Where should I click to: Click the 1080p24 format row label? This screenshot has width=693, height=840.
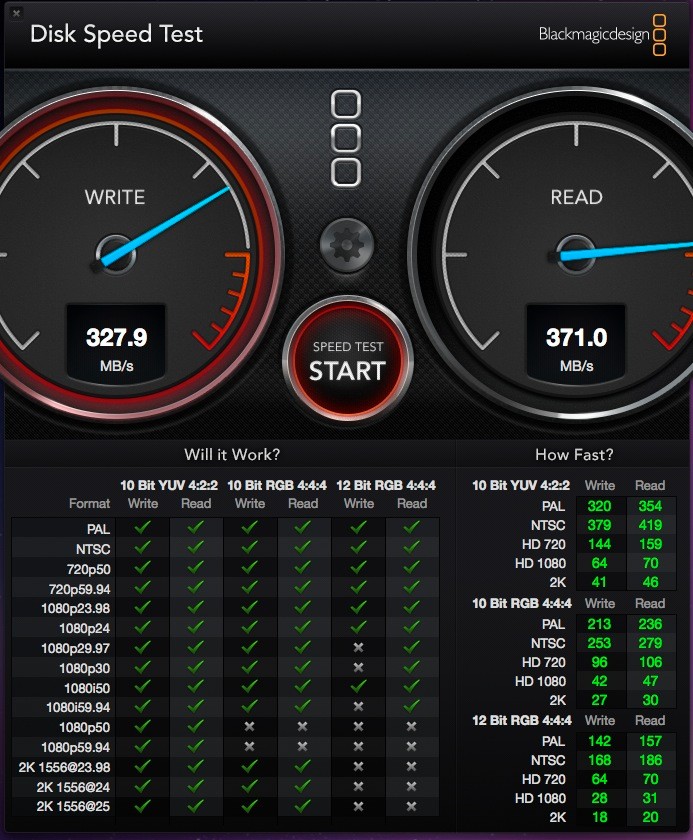(x=85, y=628)
